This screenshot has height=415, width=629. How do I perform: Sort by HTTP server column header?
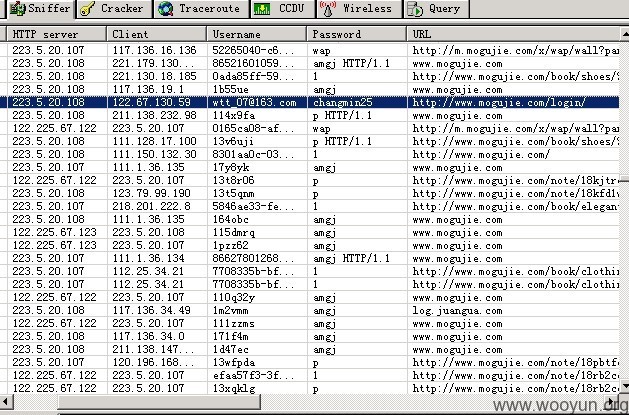[57, 34]
